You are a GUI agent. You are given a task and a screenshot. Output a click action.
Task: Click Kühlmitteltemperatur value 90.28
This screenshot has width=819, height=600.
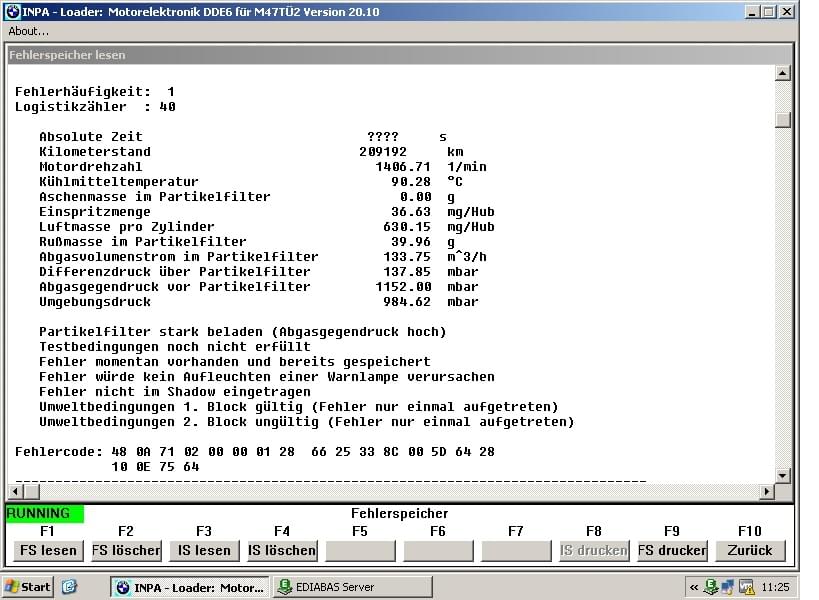(x=411, y=182)
